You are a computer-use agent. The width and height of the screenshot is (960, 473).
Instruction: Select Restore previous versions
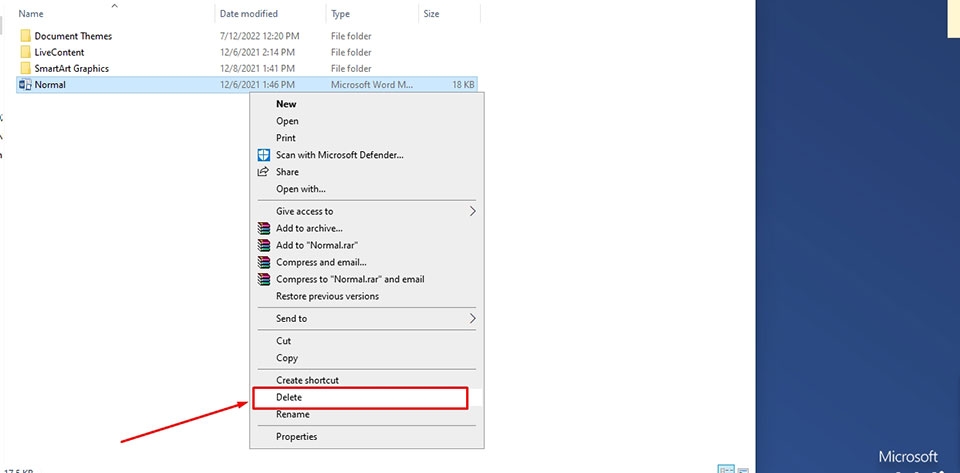coord(328,296)
